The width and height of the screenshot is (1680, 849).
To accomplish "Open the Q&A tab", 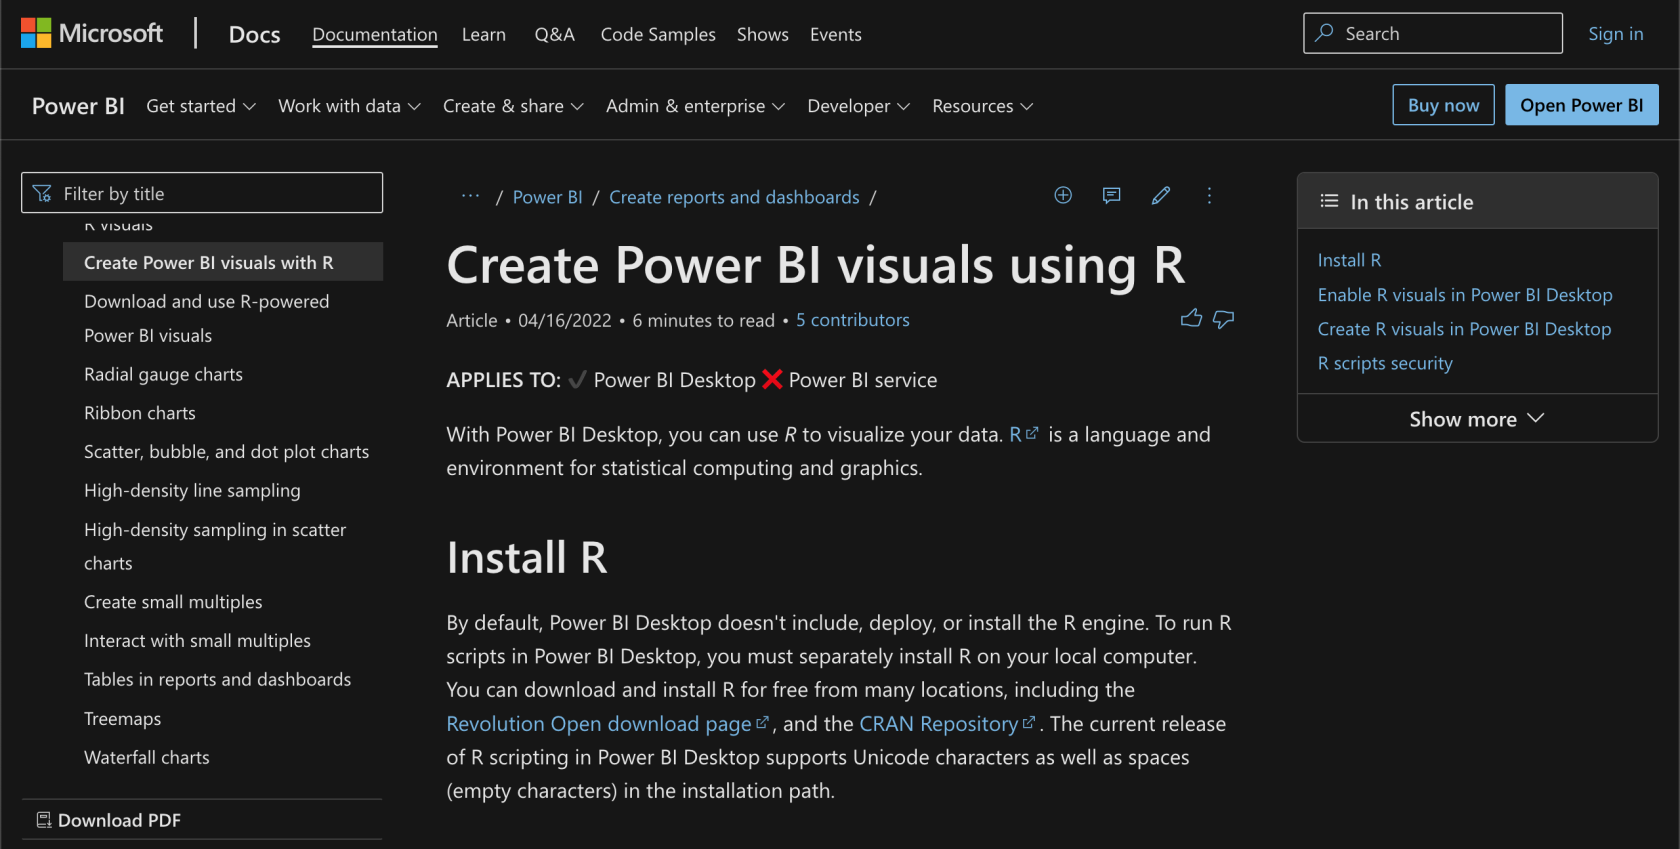I will coord(554,34).
